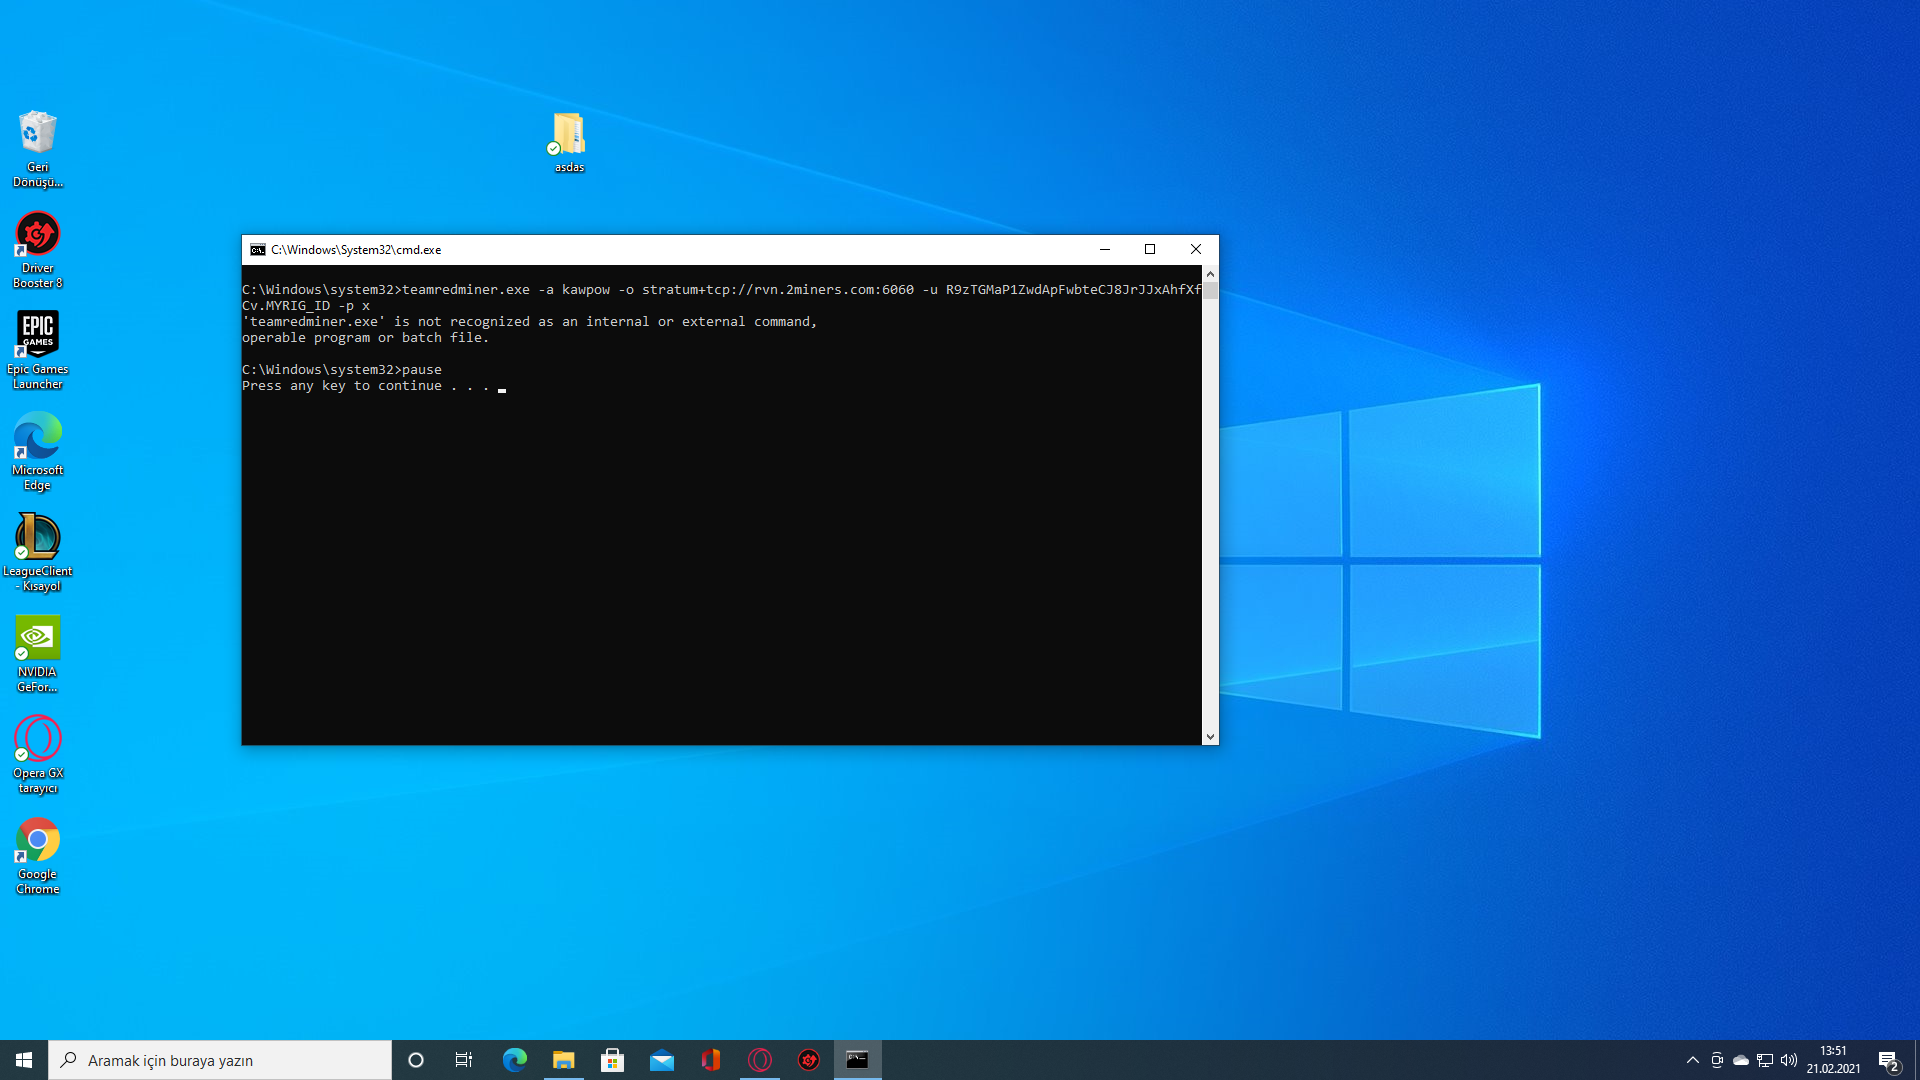Open Task View on the taskbar
The height and width of the screenshot is (1080, 1920).
click(464, 1060)
